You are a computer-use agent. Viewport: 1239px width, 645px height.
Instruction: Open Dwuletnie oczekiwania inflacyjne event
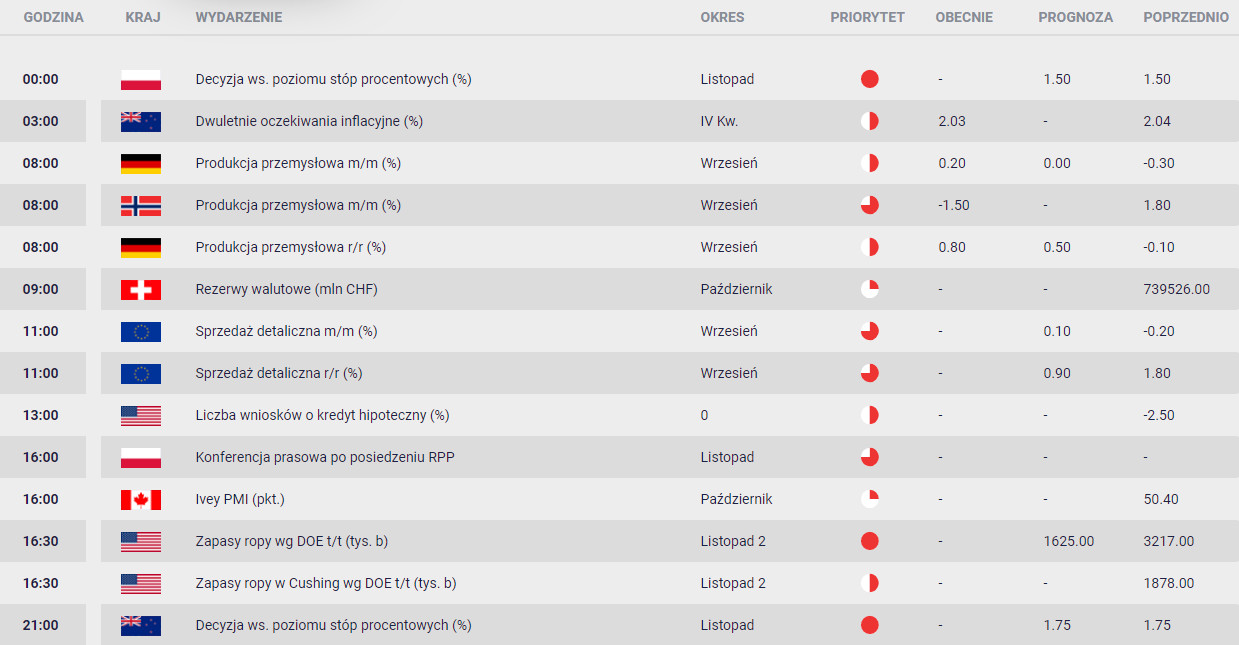(309, 121)
